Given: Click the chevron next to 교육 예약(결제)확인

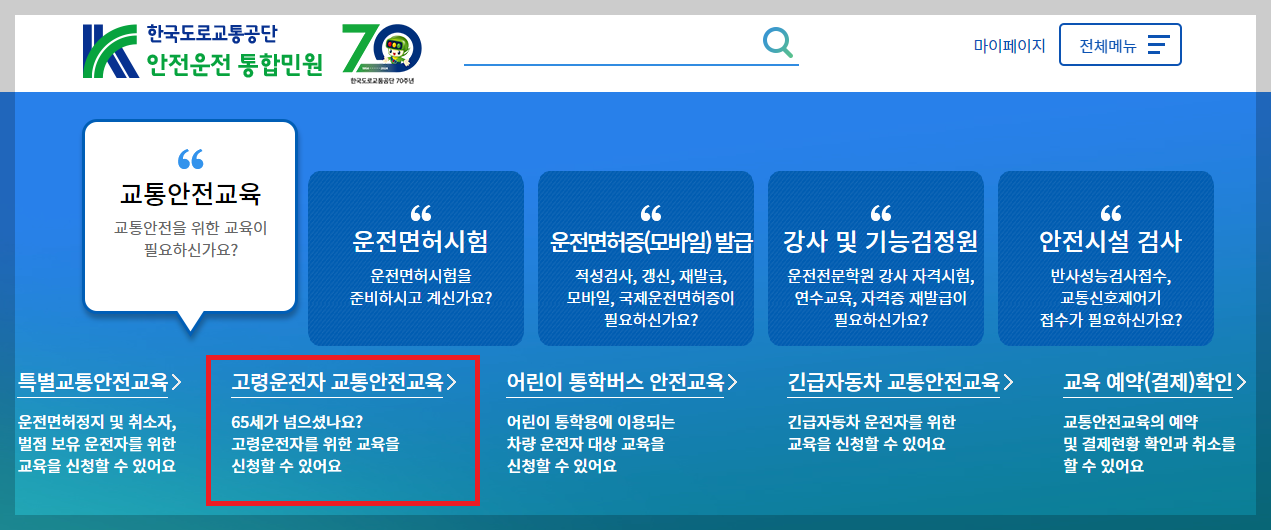Looking at the screenshot, I should 1241,381.
